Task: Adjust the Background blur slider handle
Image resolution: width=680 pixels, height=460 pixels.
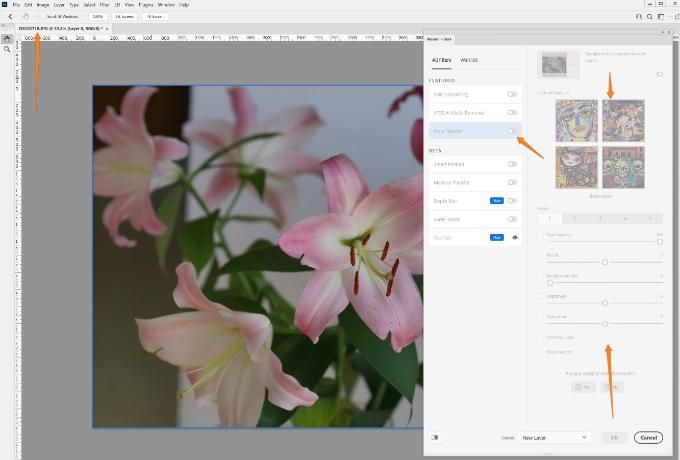Action: tap(550, 283)
